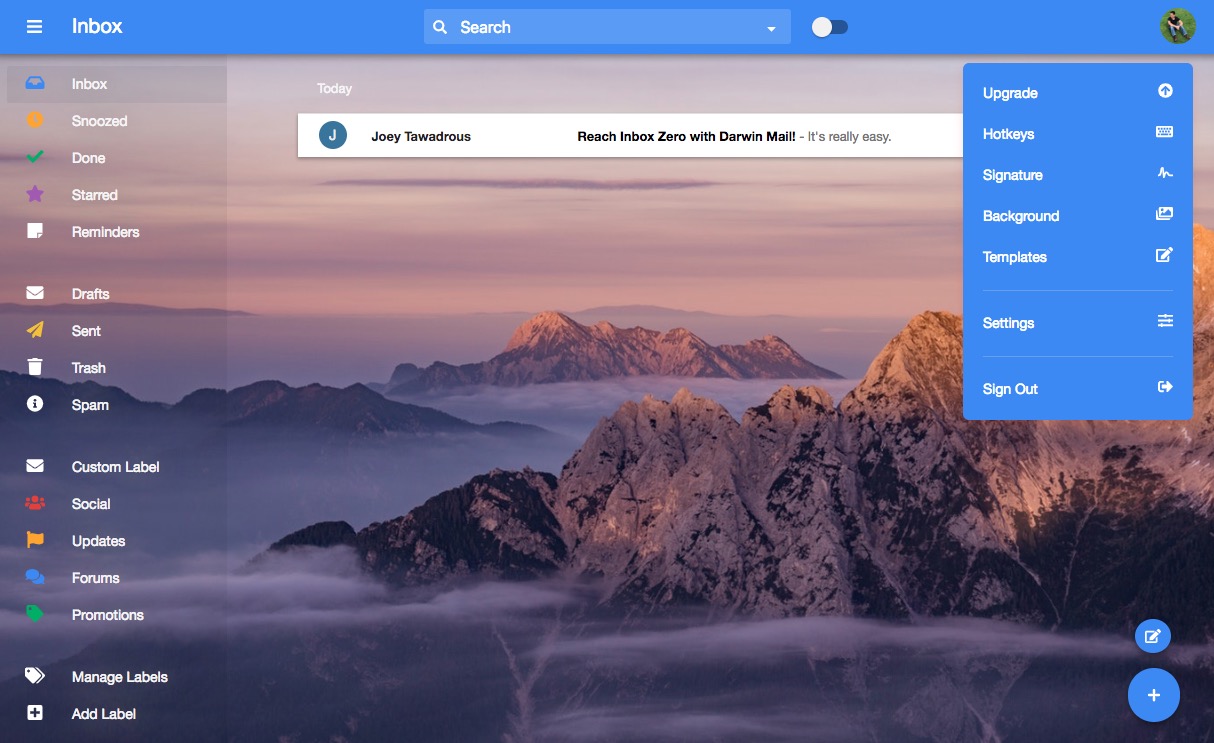This screenshot has width=1214, height=743.
Task: Open the email from Joey Tawadrous
Action: (630, 136)
